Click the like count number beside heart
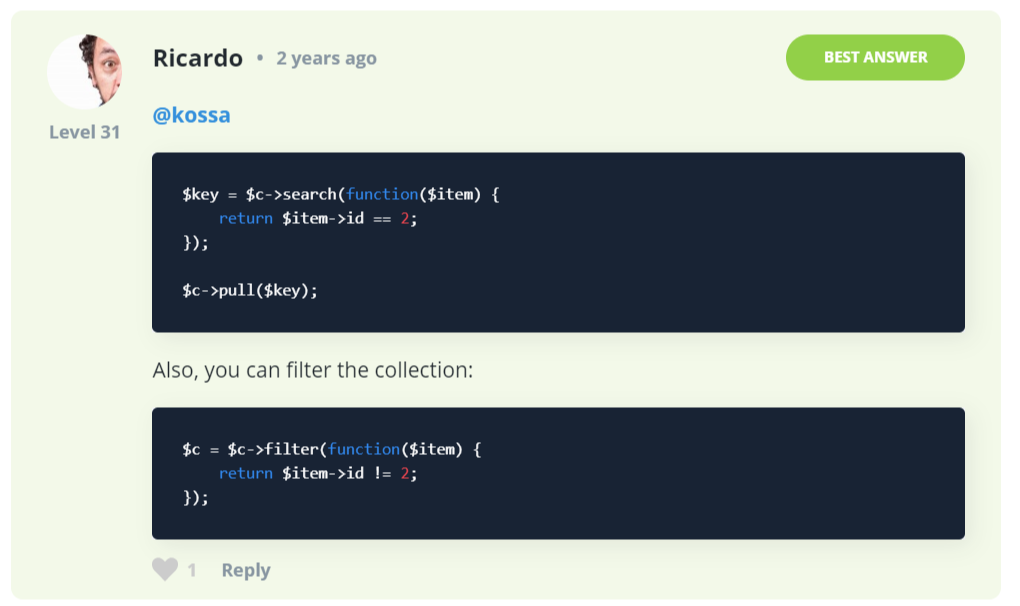Image resolution: width=1020 pixels, height=606 pixels. [x=192, y=570]
